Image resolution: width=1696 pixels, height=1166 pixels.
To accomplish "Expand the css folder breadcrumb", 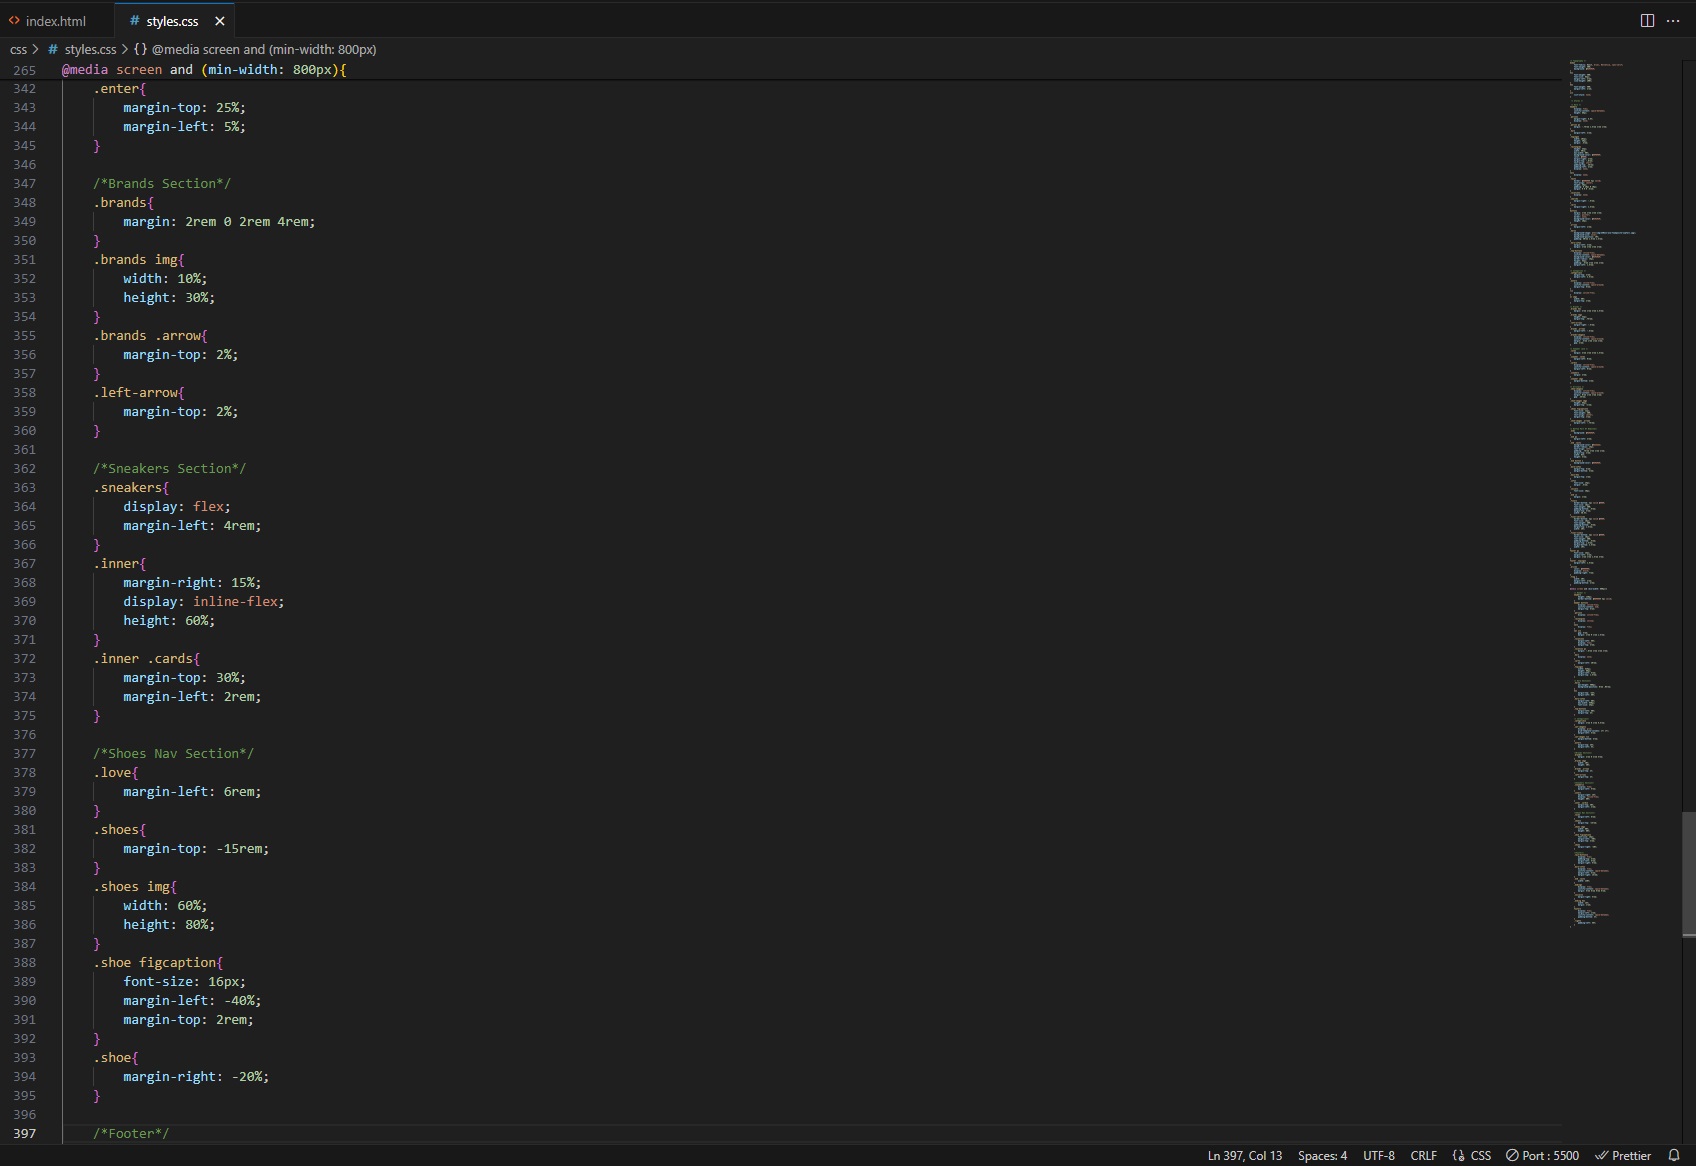I will click(18, 49).
